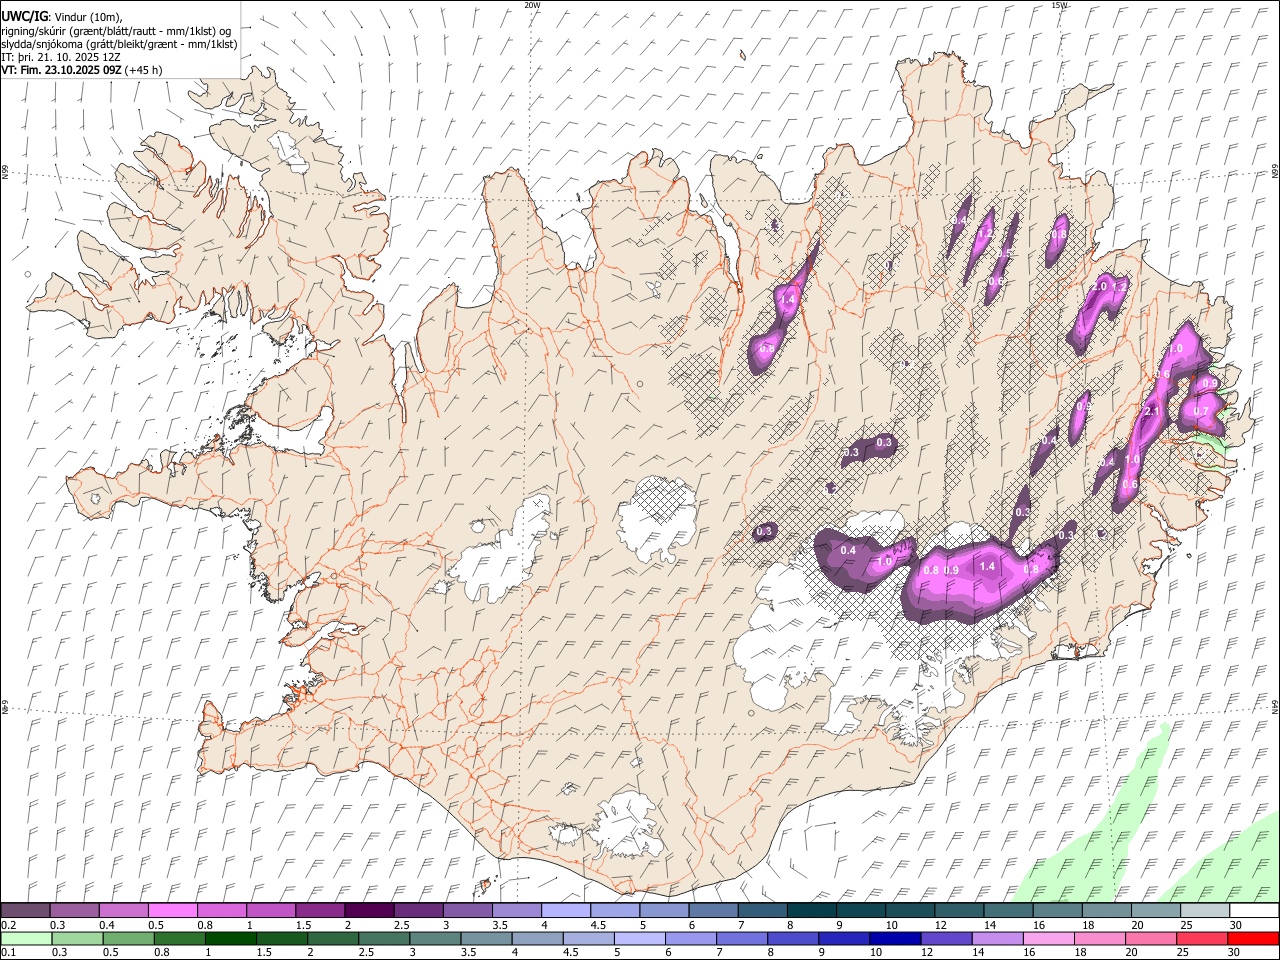Image resolution: width=1280 pixels, height=960 pixels.
Task: Click the 'IT: þri. 21. 10. 2025 12Z' line
Action: 60,57
